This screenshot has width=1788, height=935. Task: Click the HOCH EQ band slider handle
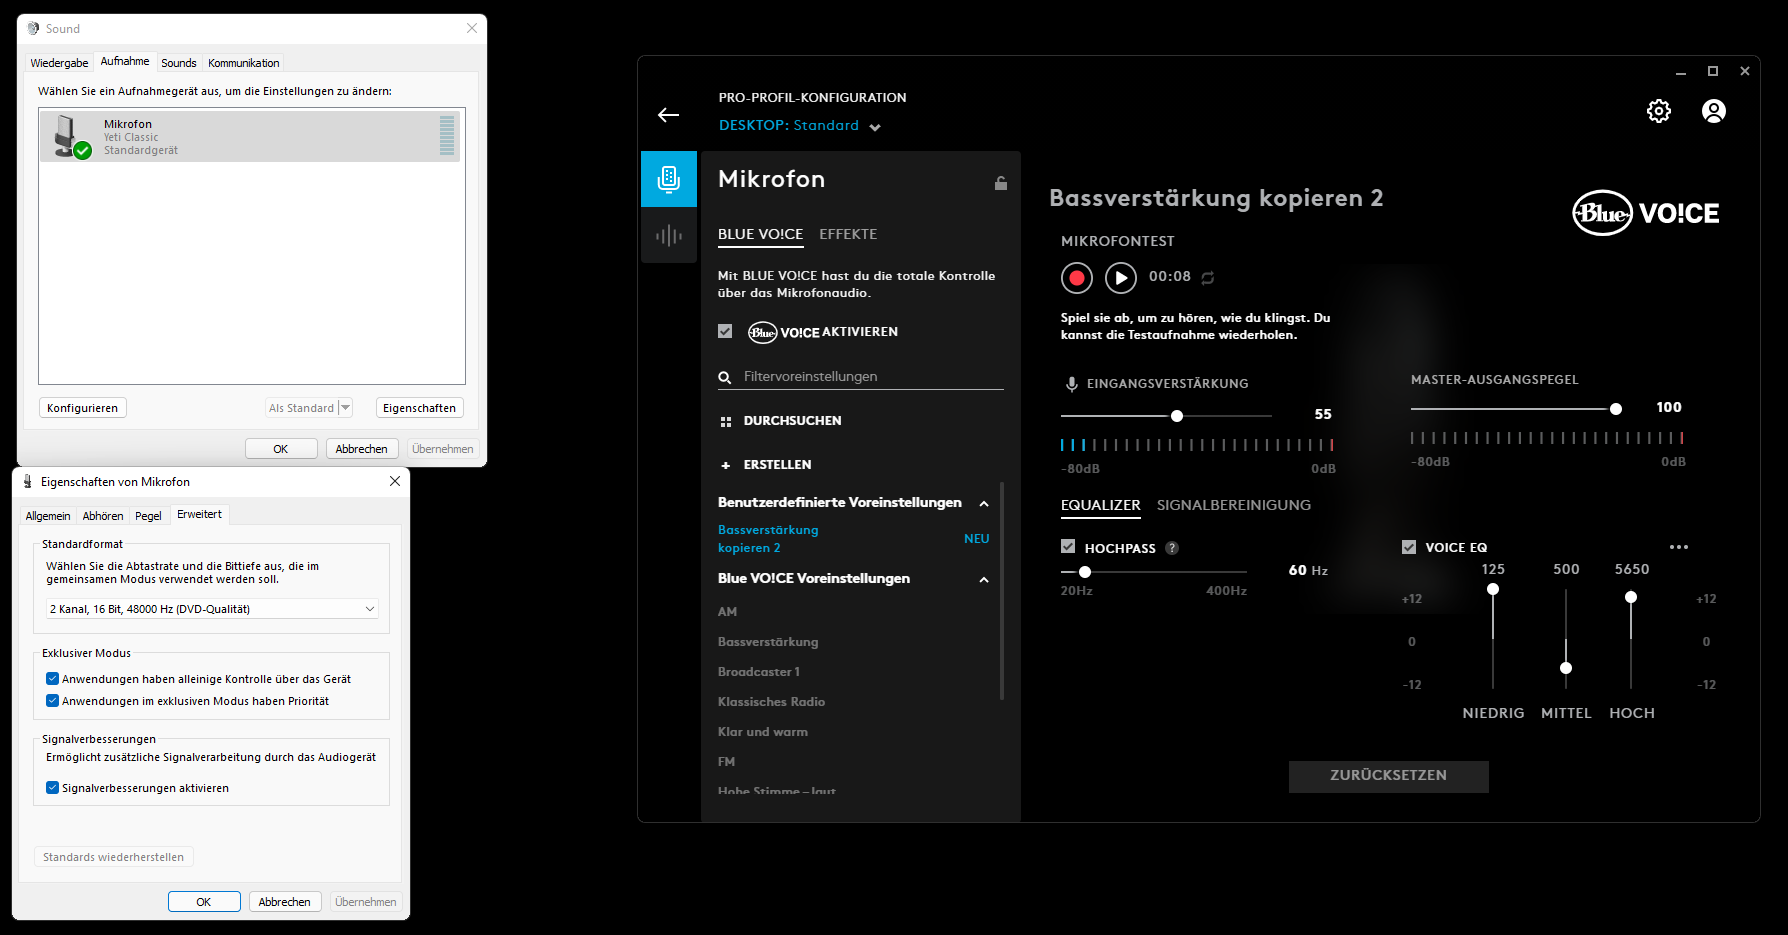coord(1631,597)
